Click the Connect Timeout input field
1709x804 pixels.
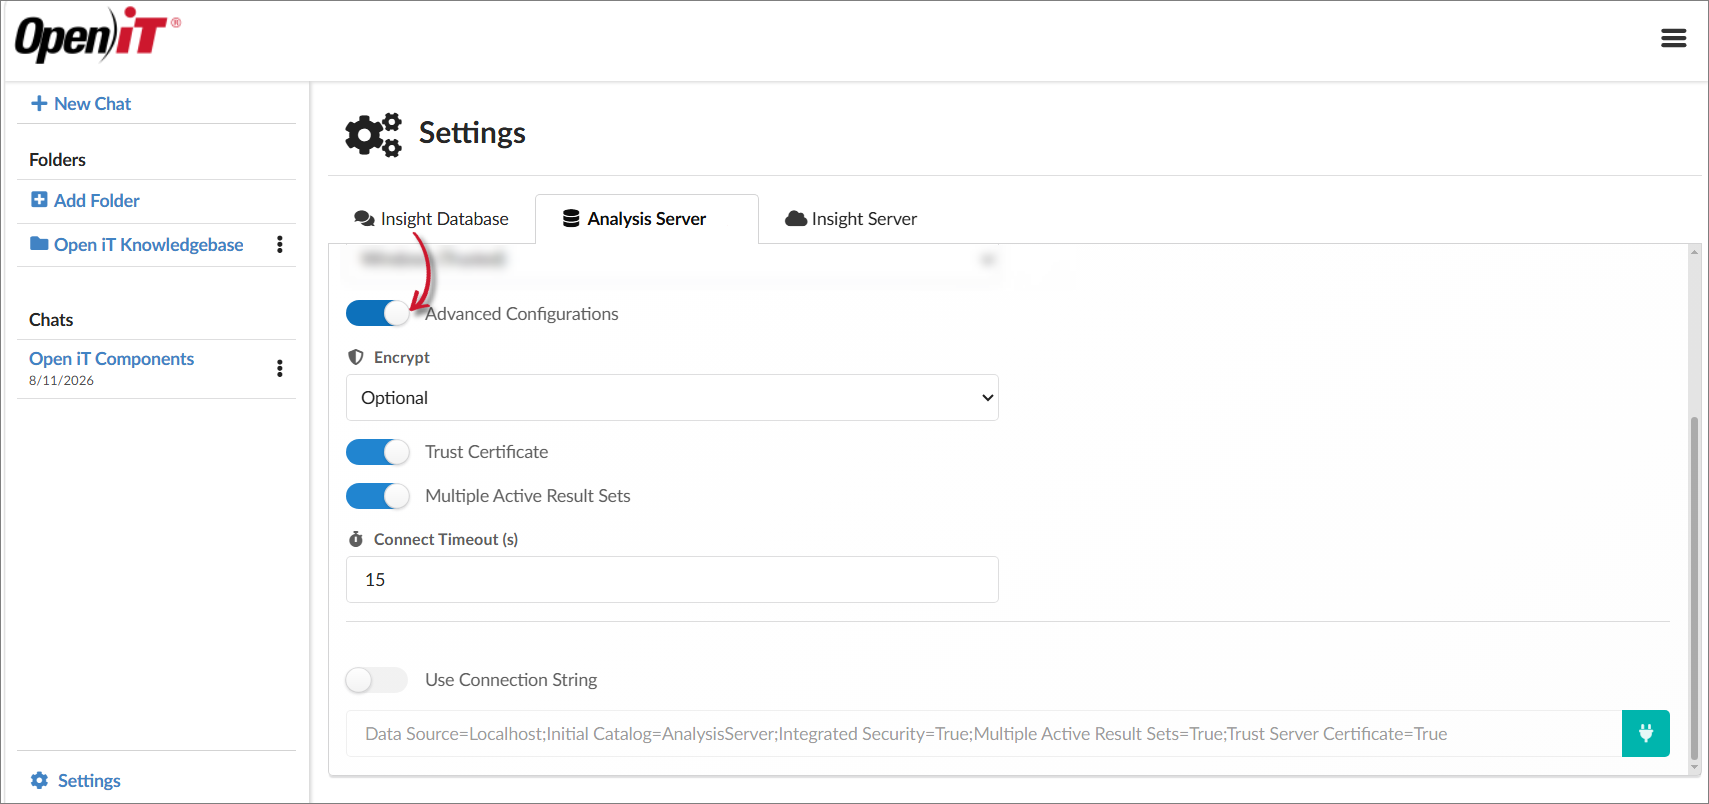[x=672, y=579]
